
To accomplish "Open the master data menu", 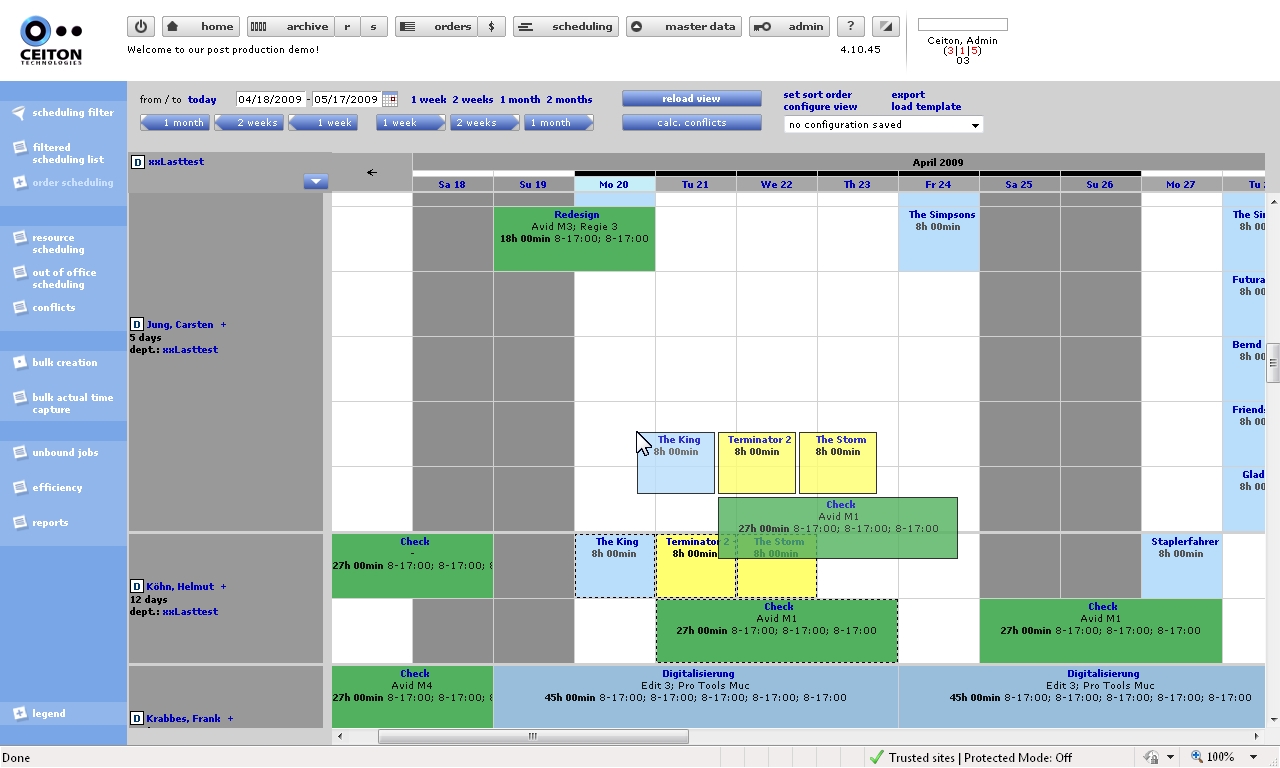I will pos(684,27).
